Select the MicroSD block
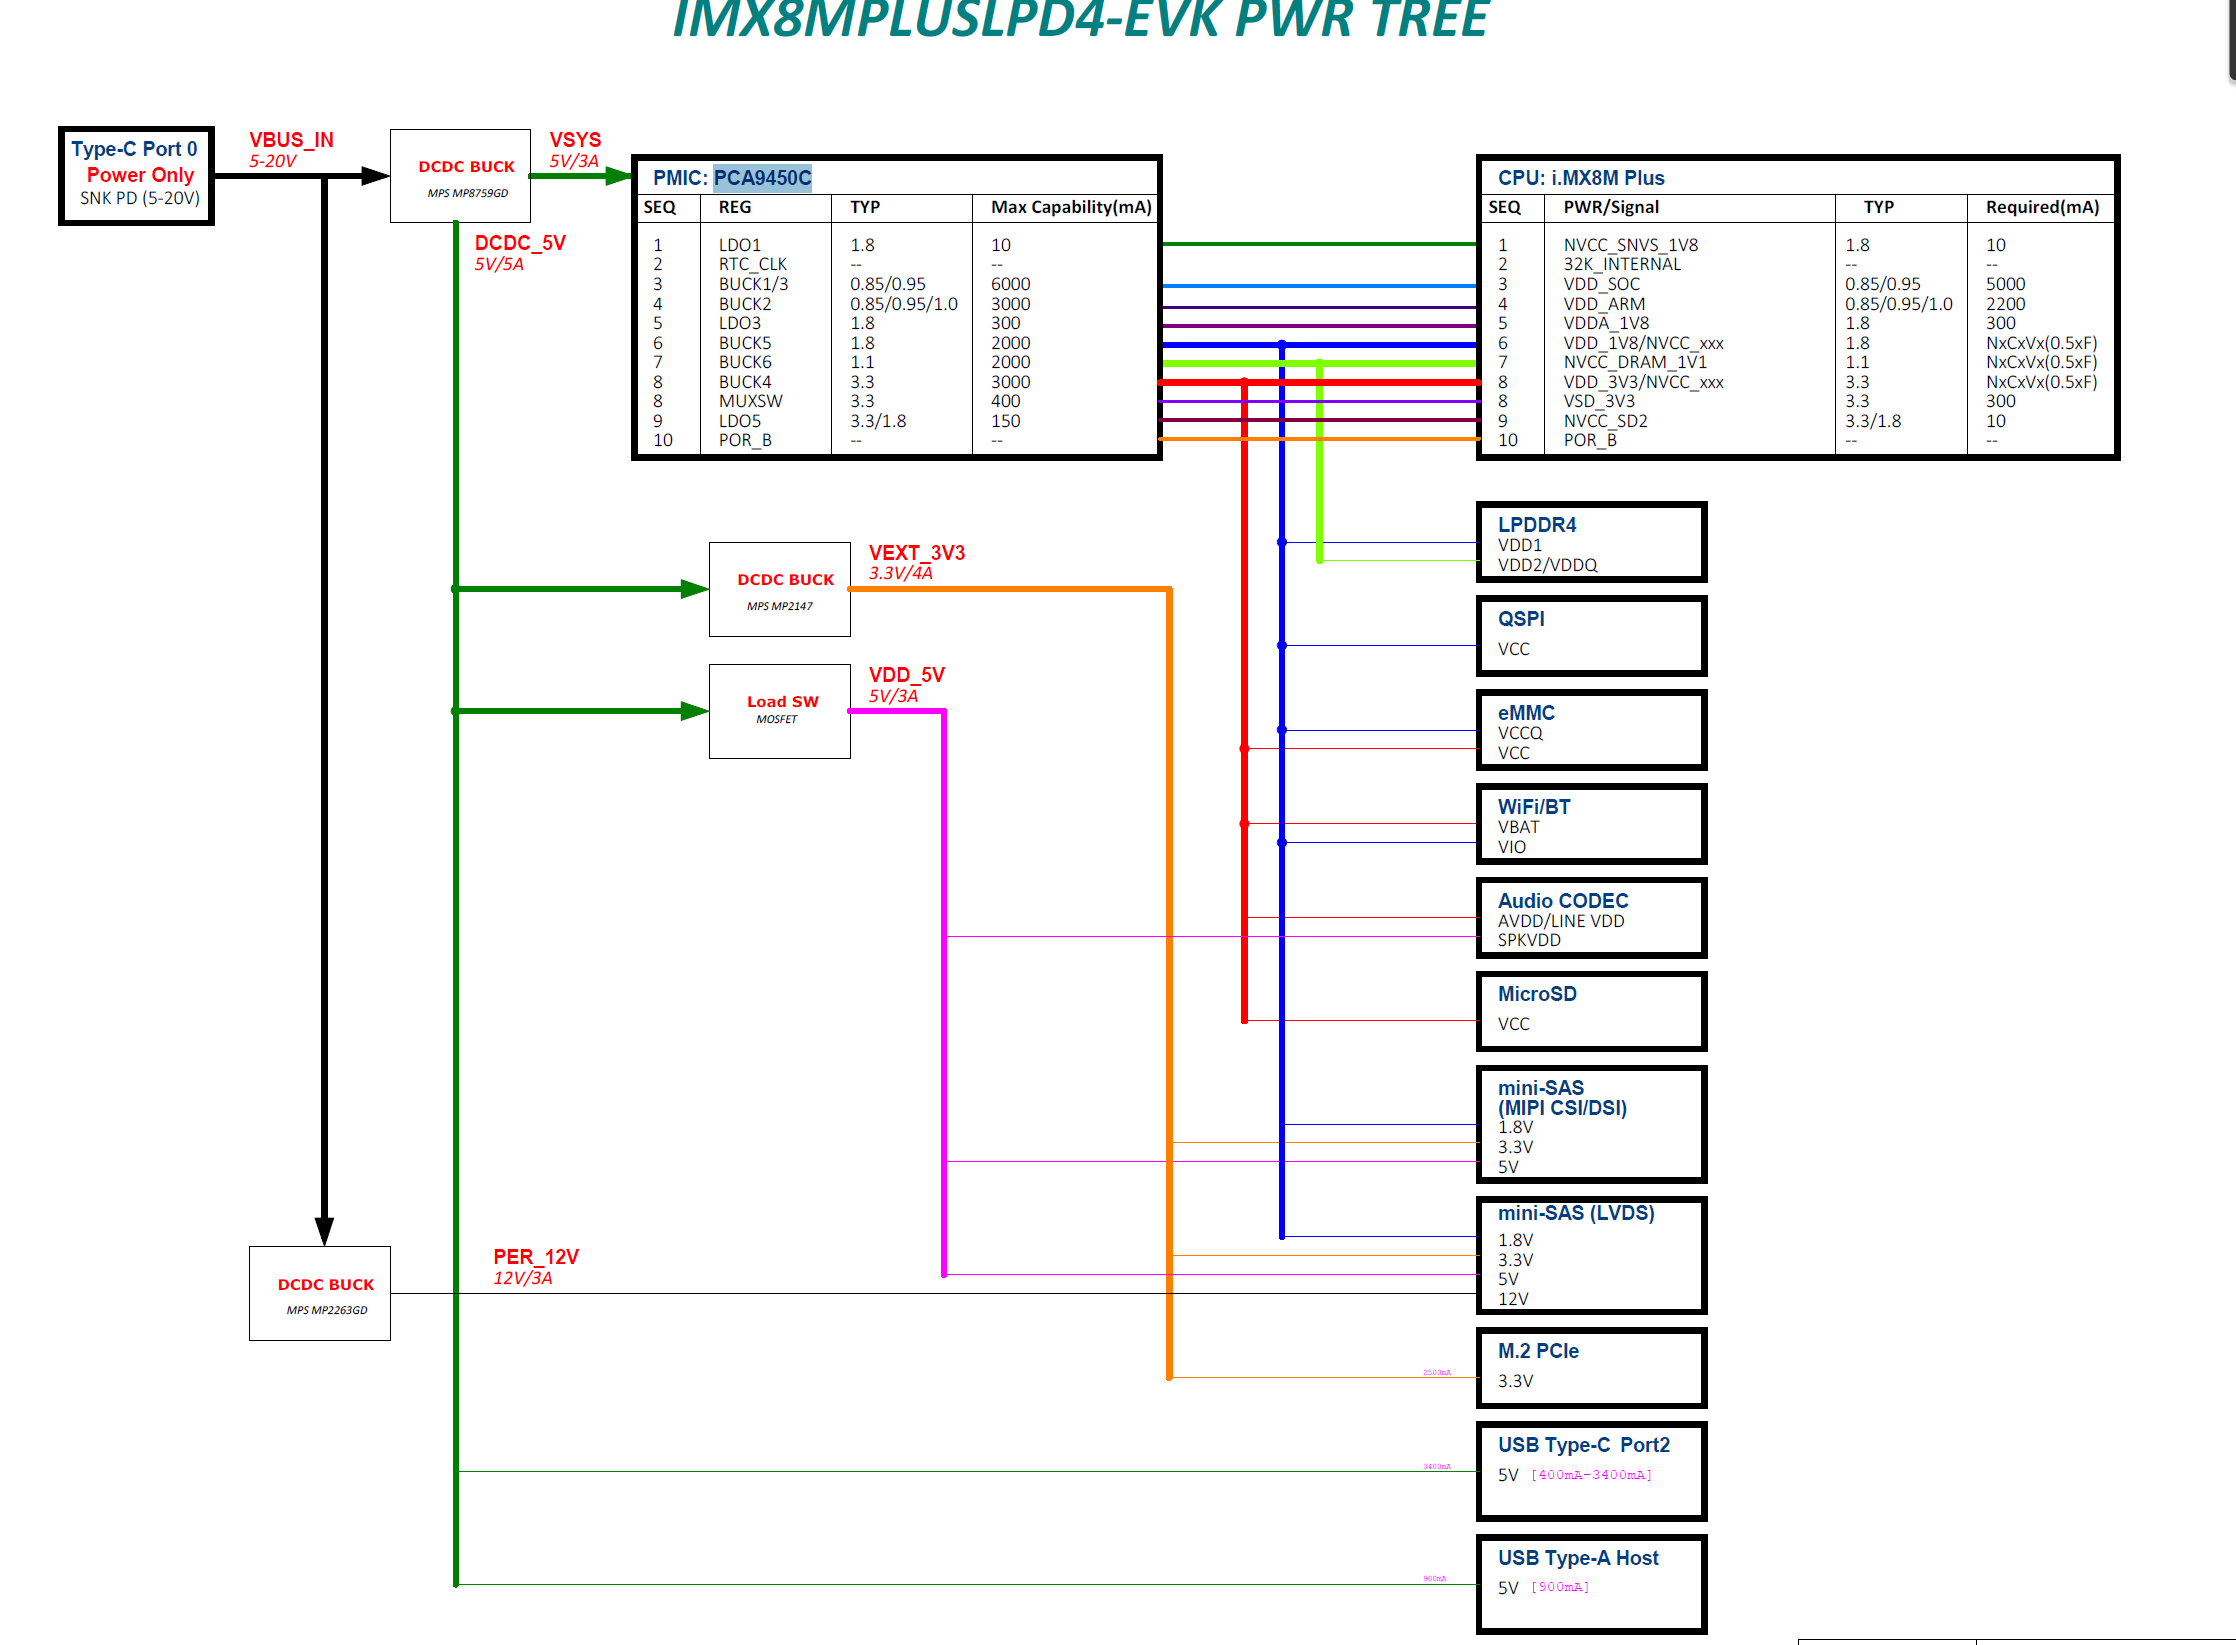The image size is (2236, 1645). click(1591, 1011)
